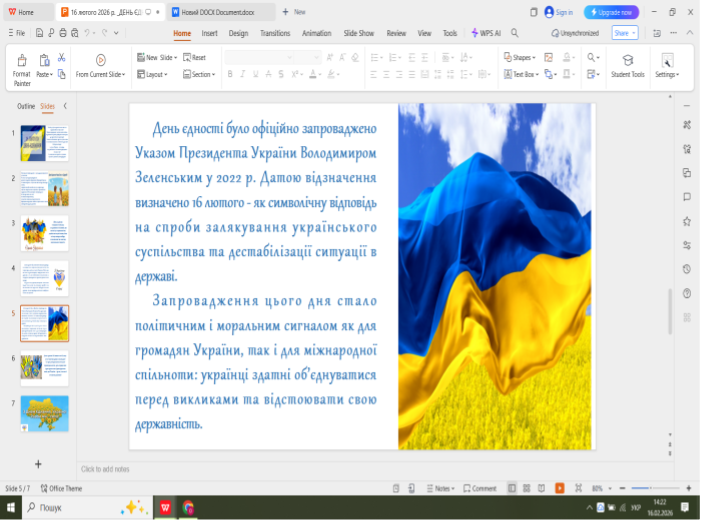Viewport: 702px width, 522px height.
Task: Open the Transitions ribbon tab
Action: point(274,33)
